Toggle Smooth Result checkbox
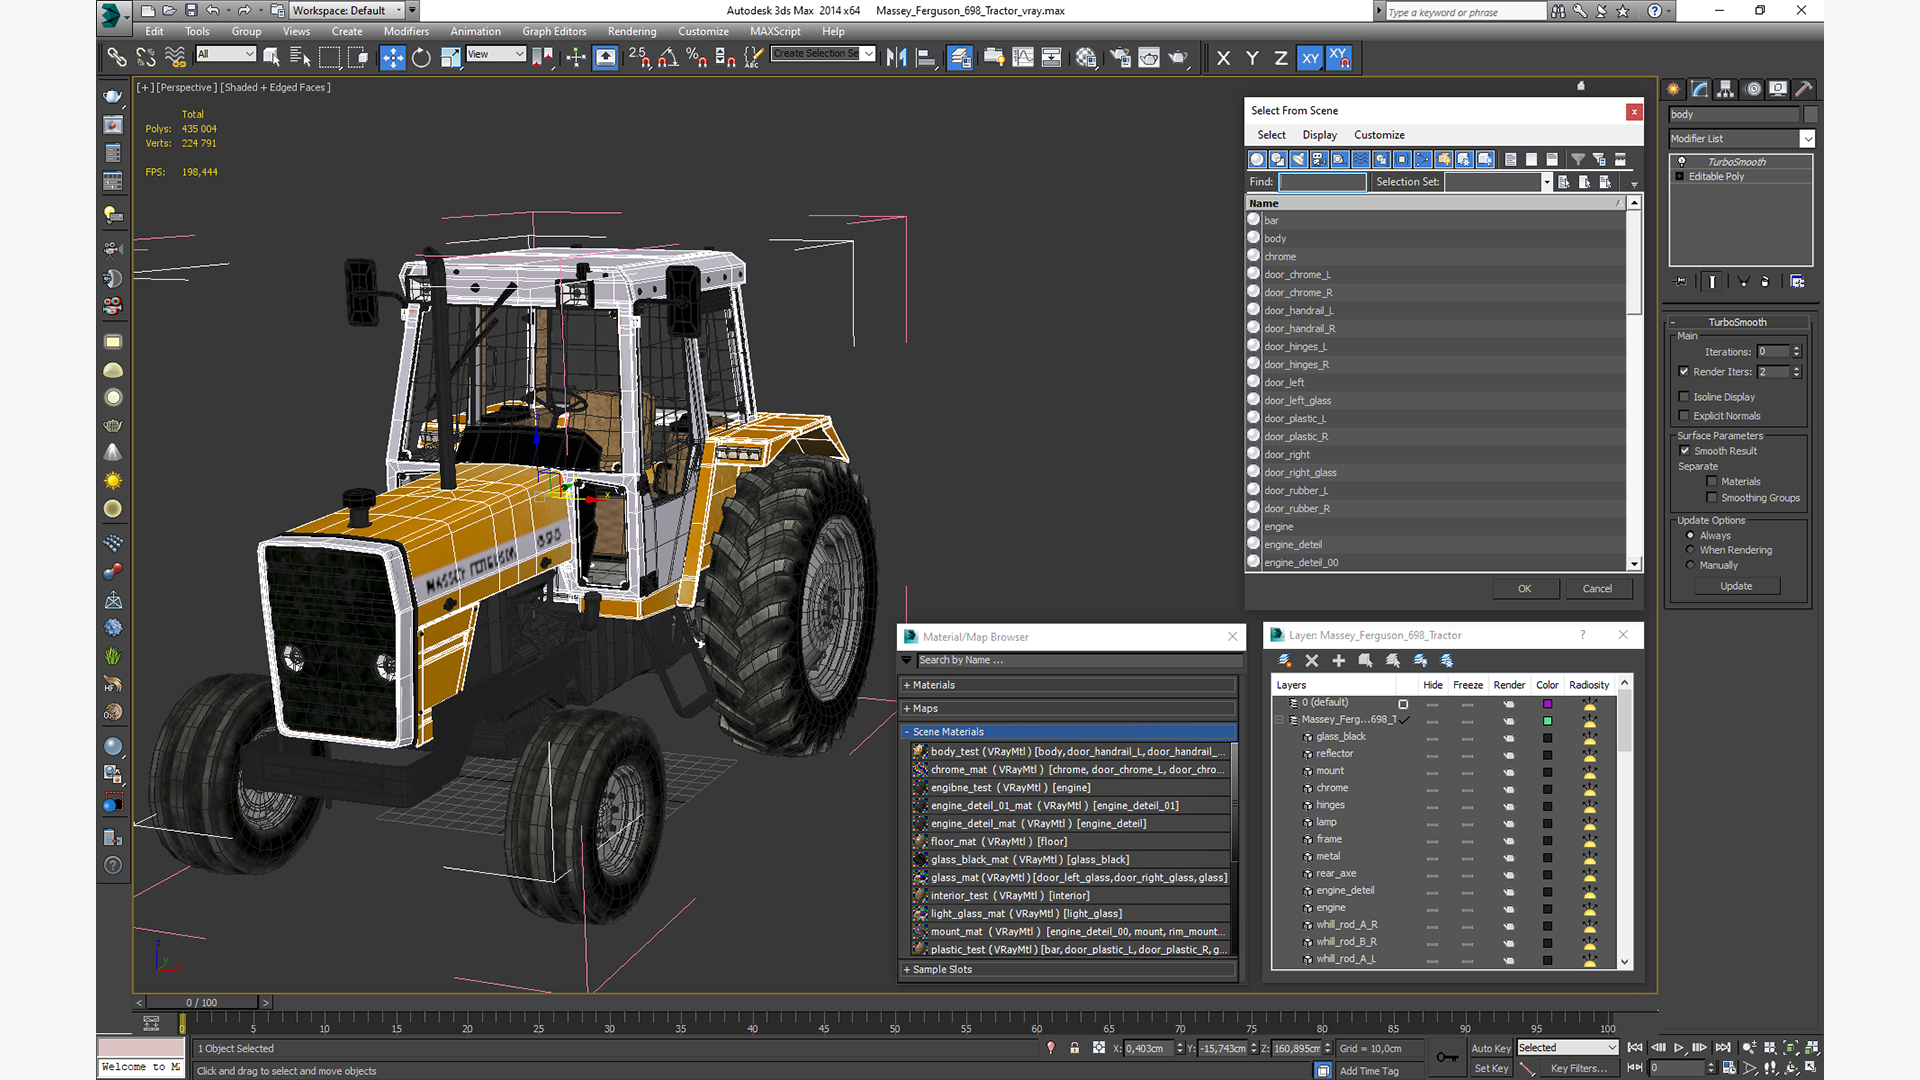The height and width of the screenshot is (1080, 1920). (x=1685, y=451)
